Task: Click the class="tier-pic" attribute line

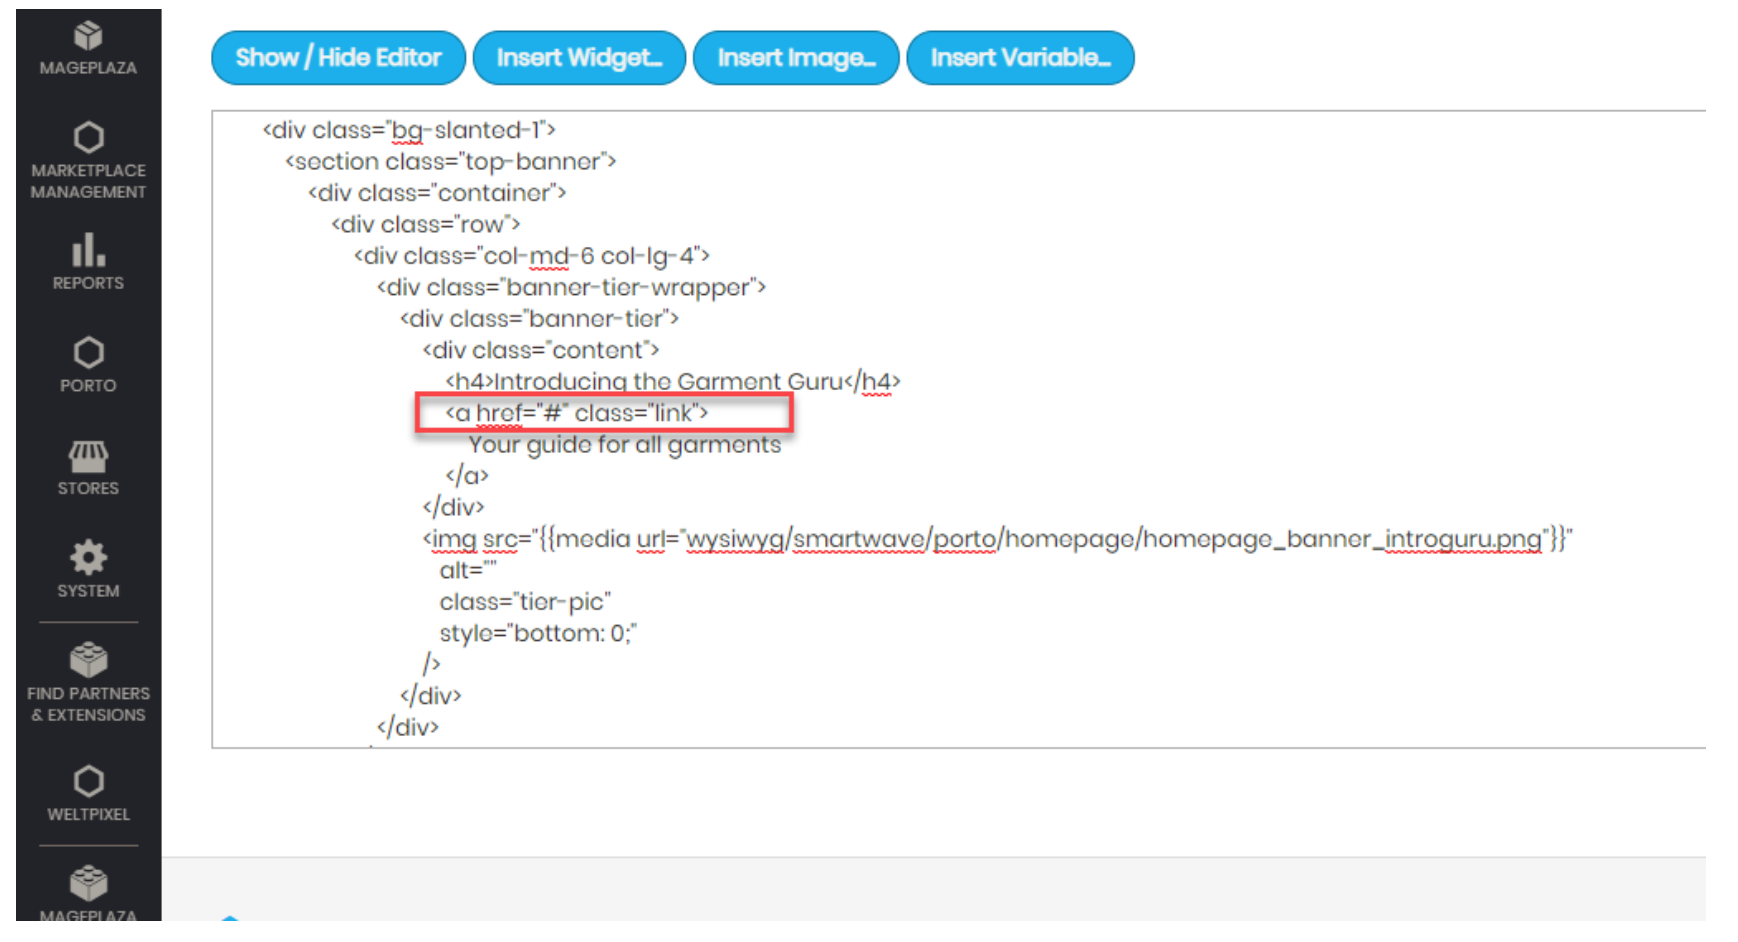Action: pos(525,602)
